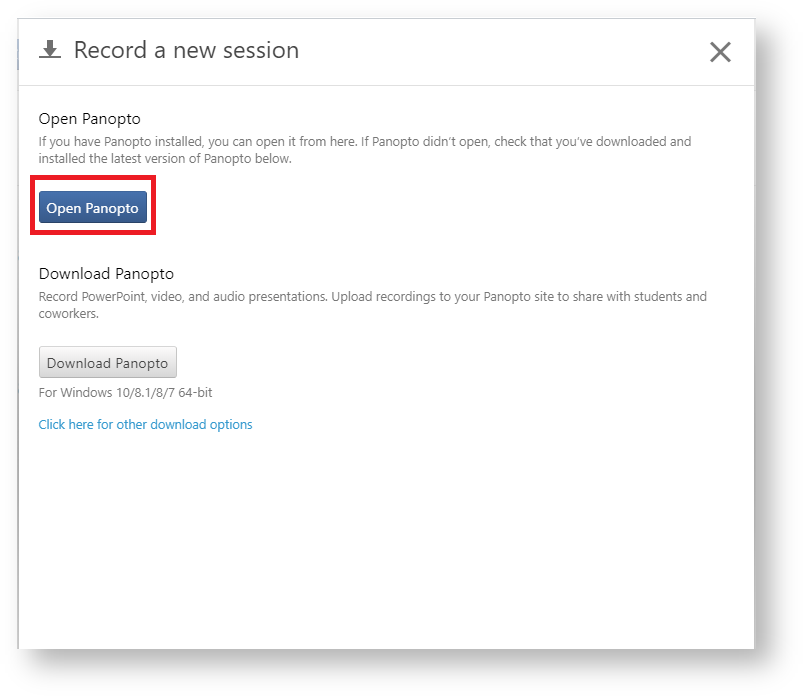Image resolution: width=804 pixels, height=697 pixels.
Task: Click the blue sliver on the dialog's left edge
Action: pyautogui.click(x=18, y=54)
